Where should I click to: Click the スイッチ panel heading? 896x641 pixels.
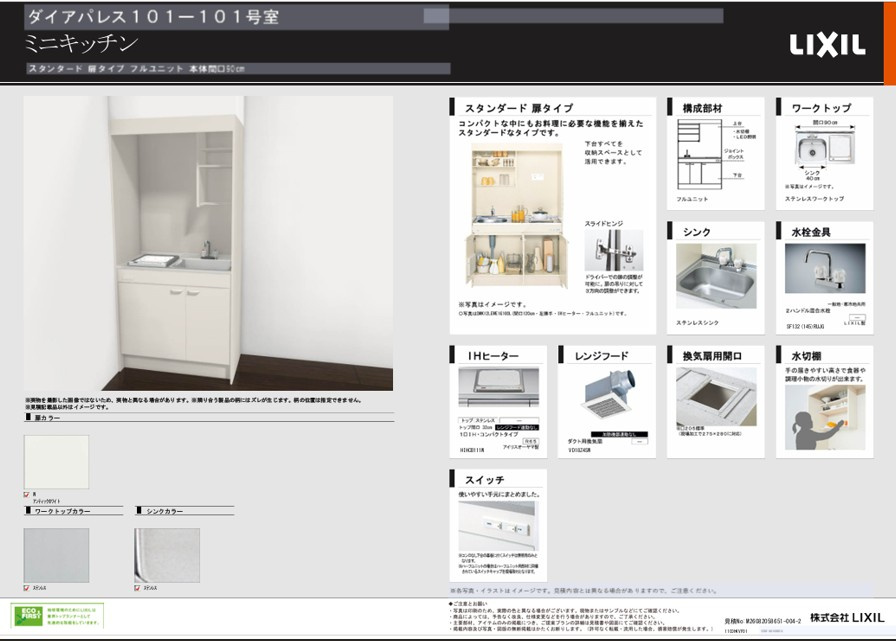485,480
